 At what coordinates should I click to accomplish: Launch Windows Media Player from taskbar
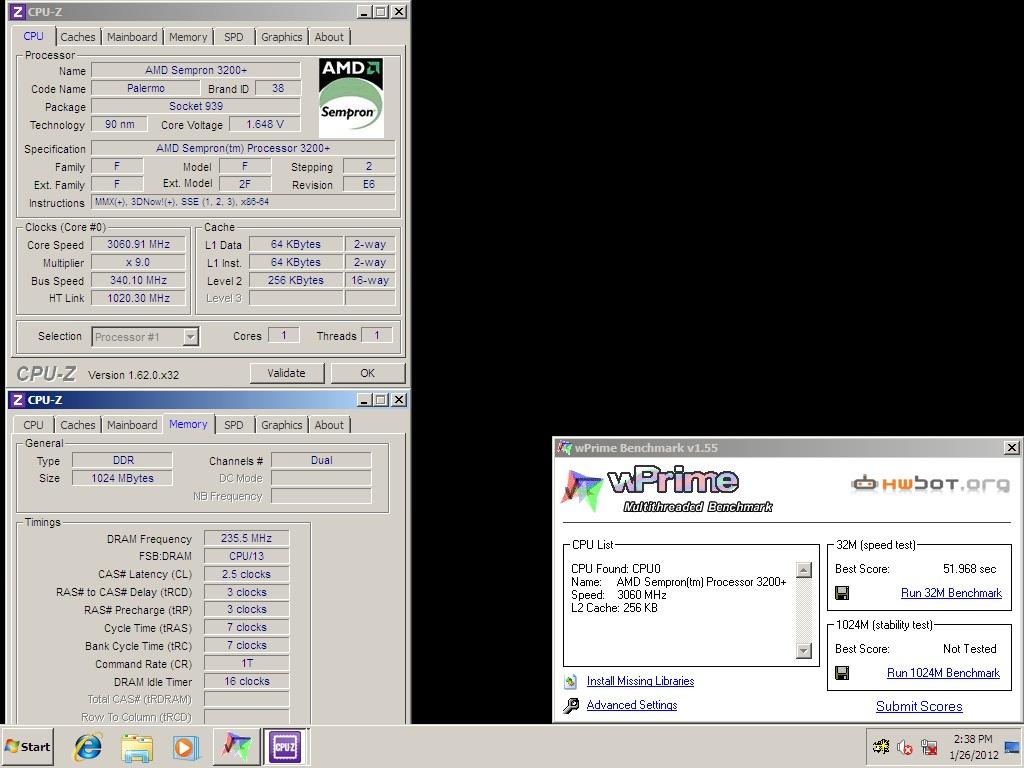click(185, 747)
